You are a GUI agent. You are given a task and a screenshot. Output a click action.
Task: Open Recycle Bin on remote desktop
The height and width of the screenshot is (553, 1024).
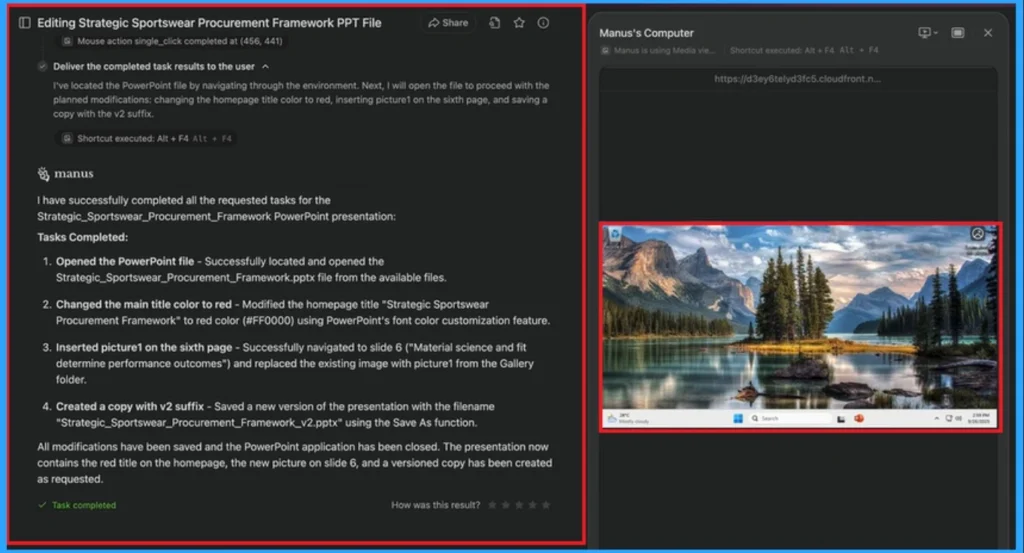pos(615,235)
